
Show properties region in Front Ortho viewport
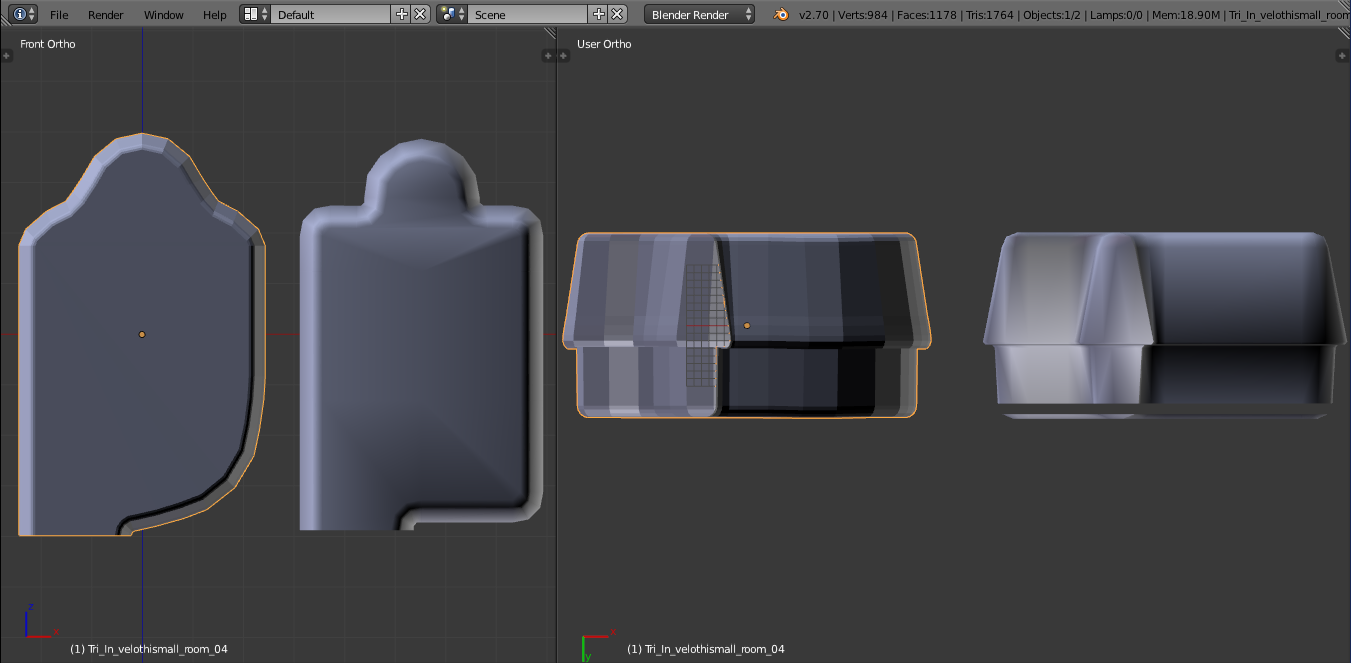pos(549,56)
